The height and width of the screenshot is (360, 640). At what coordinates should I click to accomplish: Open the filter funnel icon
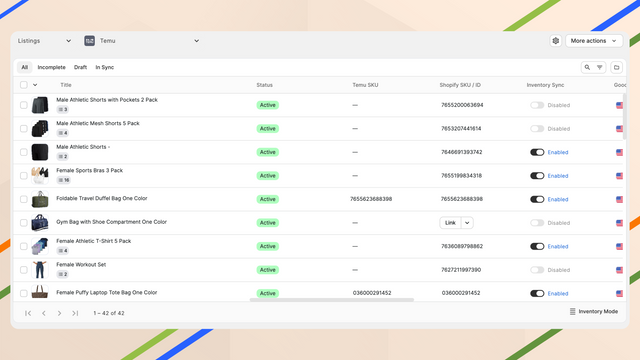600,67
